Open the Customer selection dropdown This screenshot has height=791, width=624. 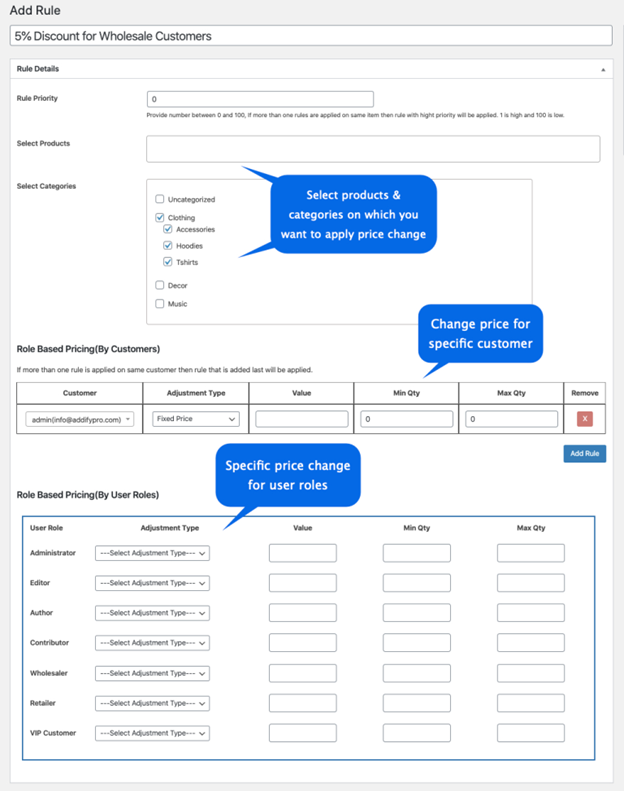[x=80, y=419]
